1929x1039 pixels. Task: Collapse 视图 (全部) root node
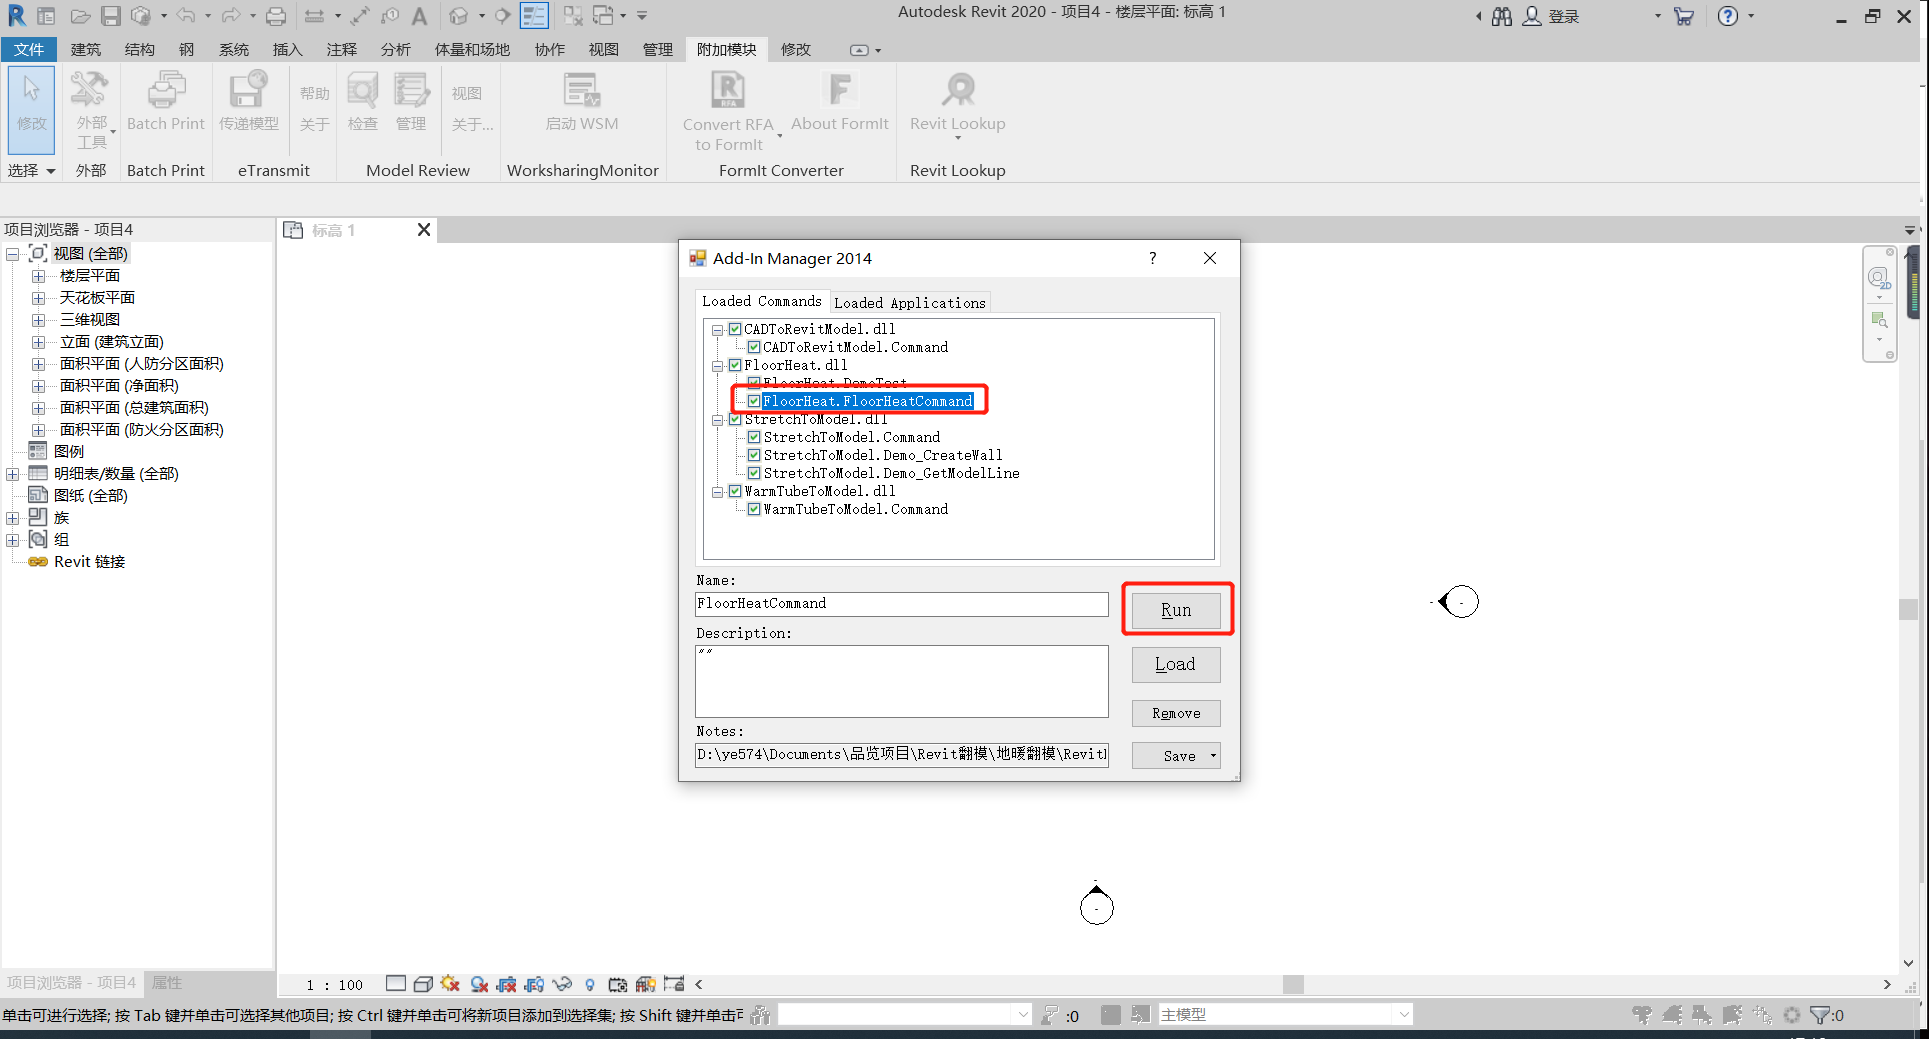point(12,254)
